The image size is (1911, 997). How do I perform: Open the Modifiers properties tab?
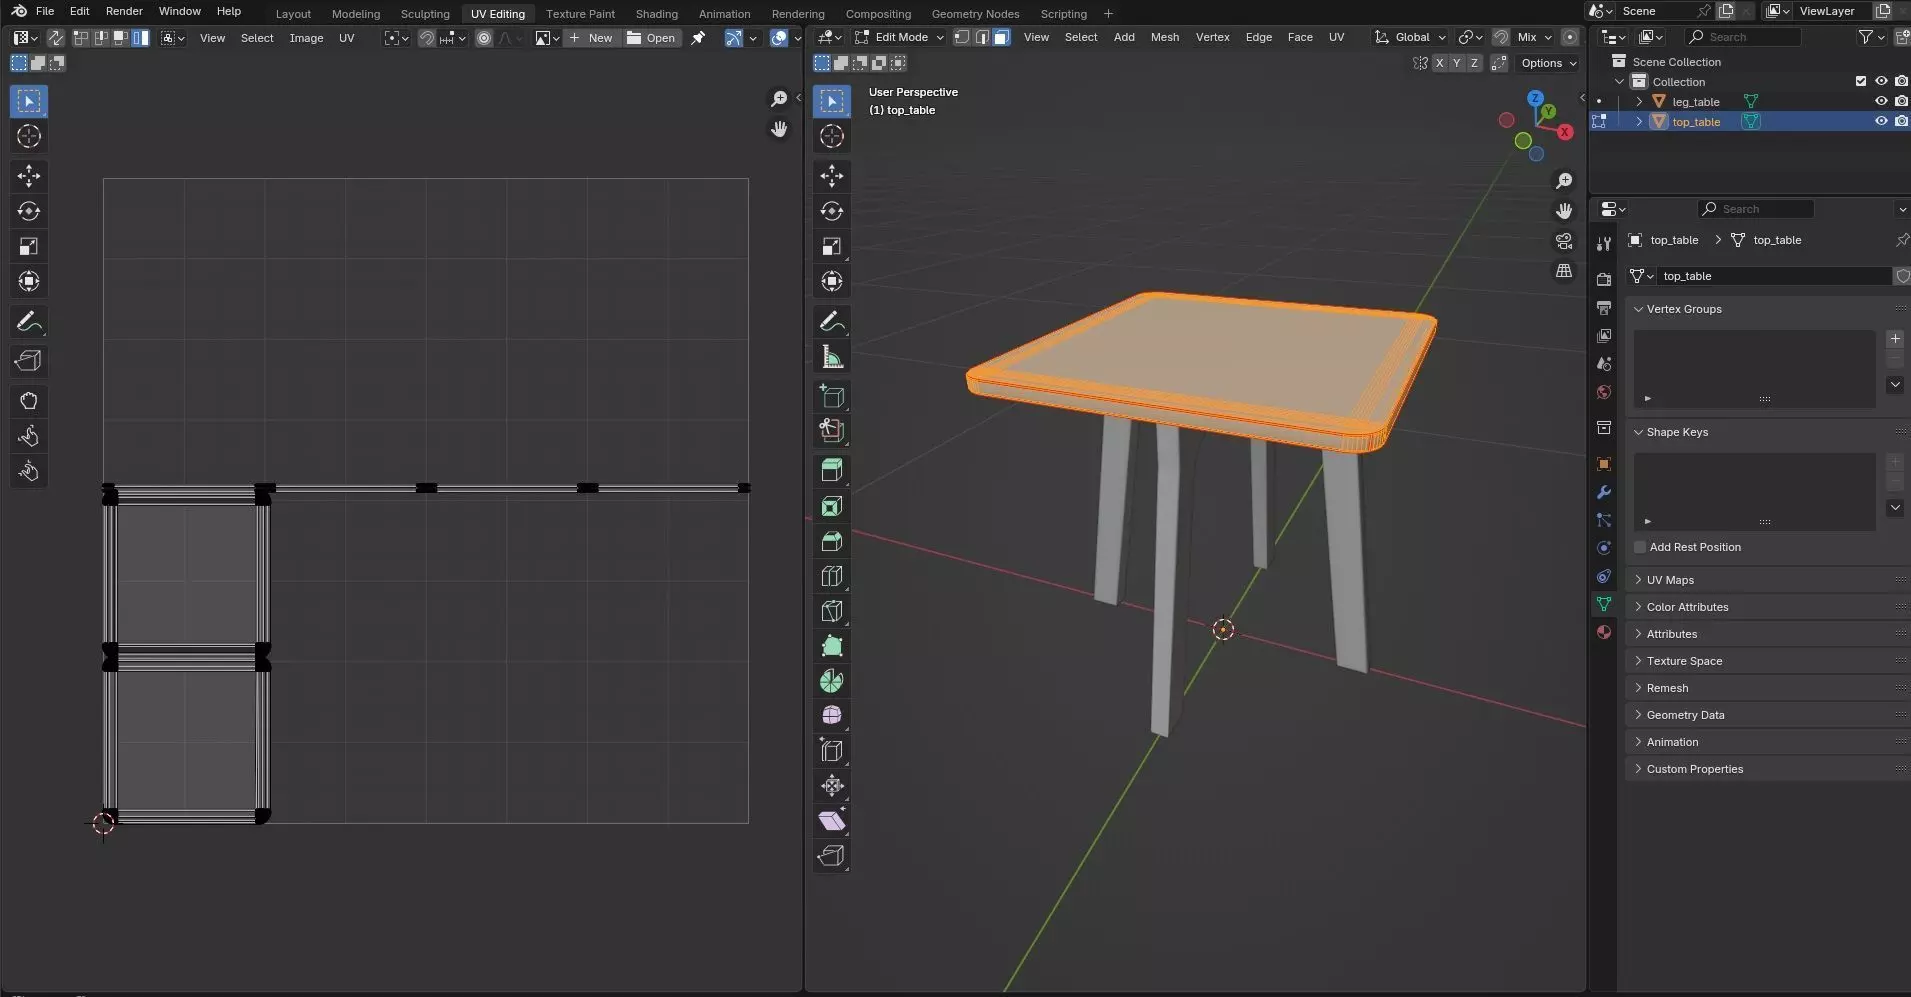1604,492
